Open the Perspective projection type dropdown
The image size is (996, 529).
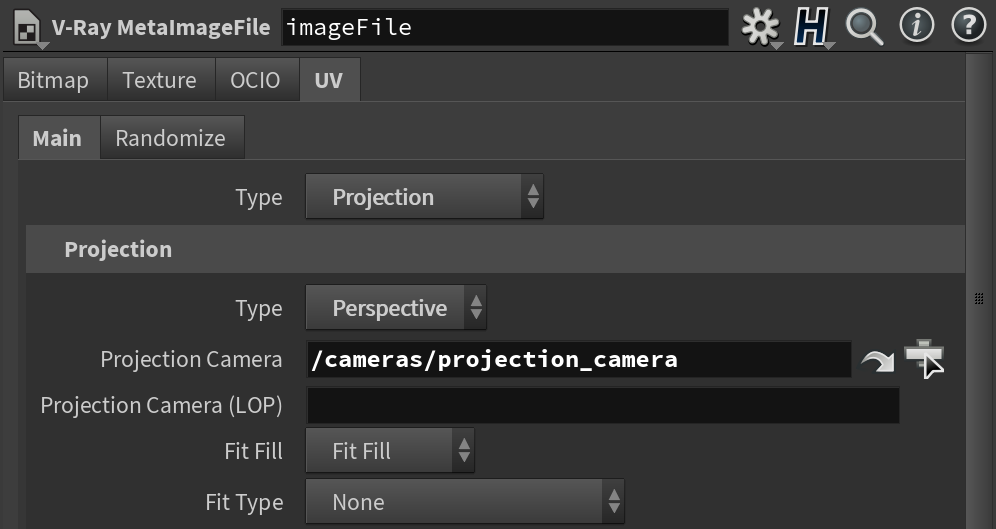(x=396, y=308)
